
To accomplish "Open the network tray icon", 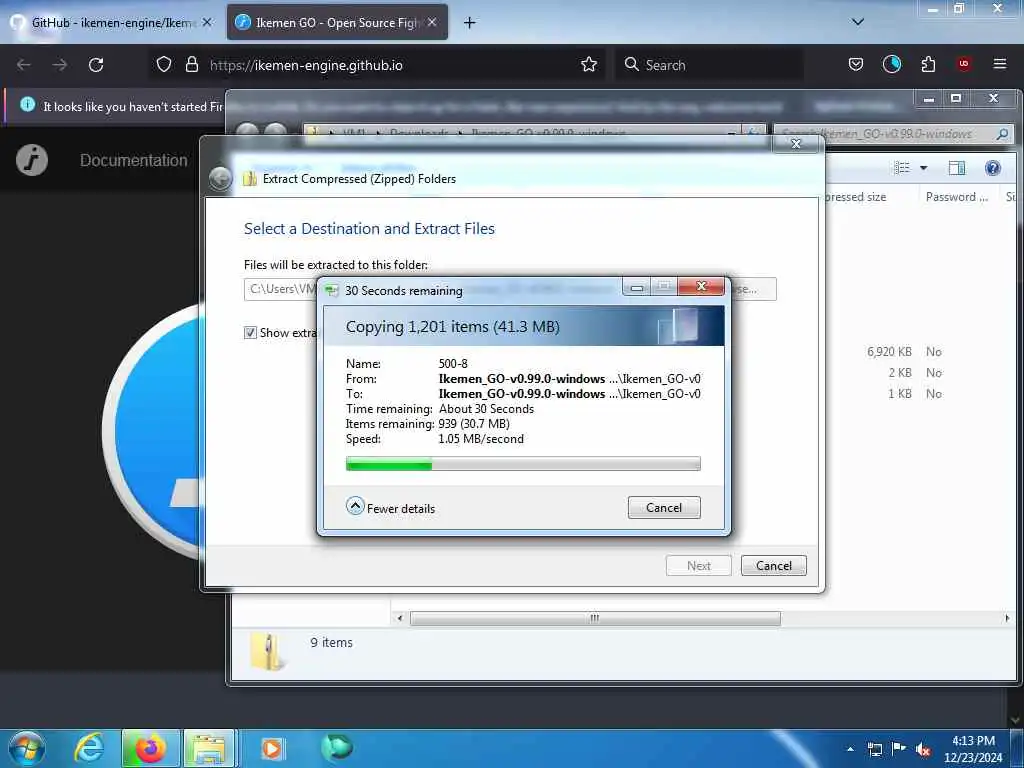I will [874, 749].
